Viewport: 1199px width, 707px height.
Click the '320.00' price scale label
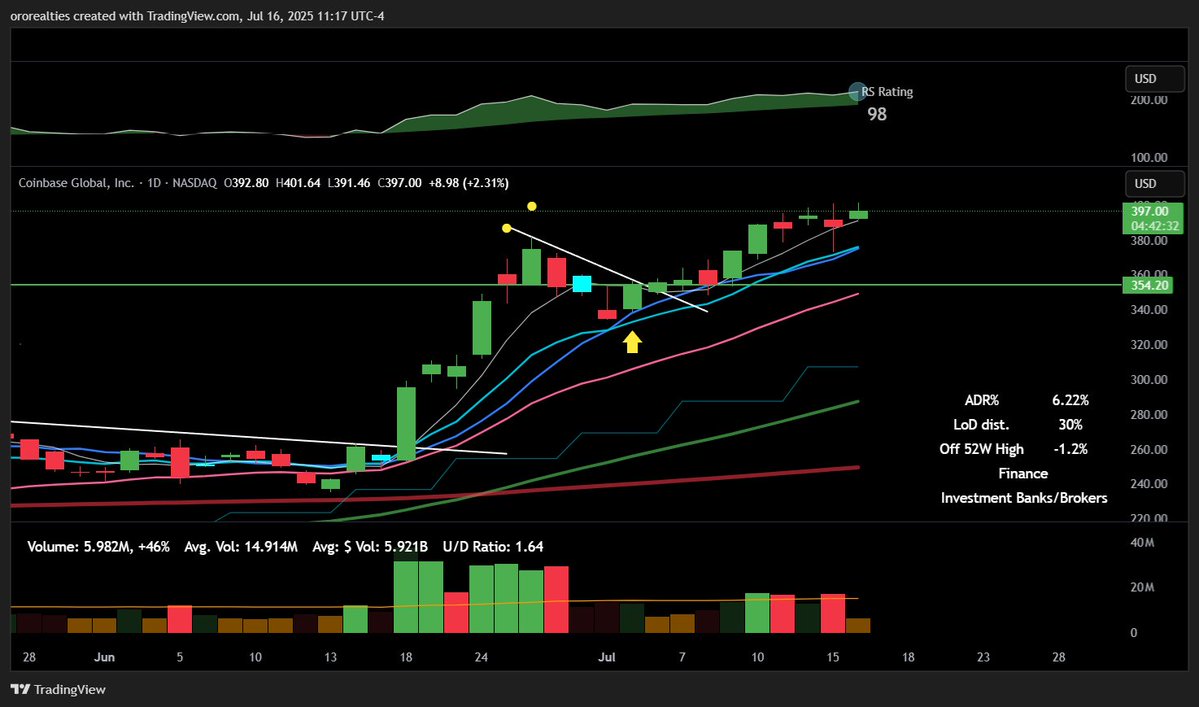1149,345
